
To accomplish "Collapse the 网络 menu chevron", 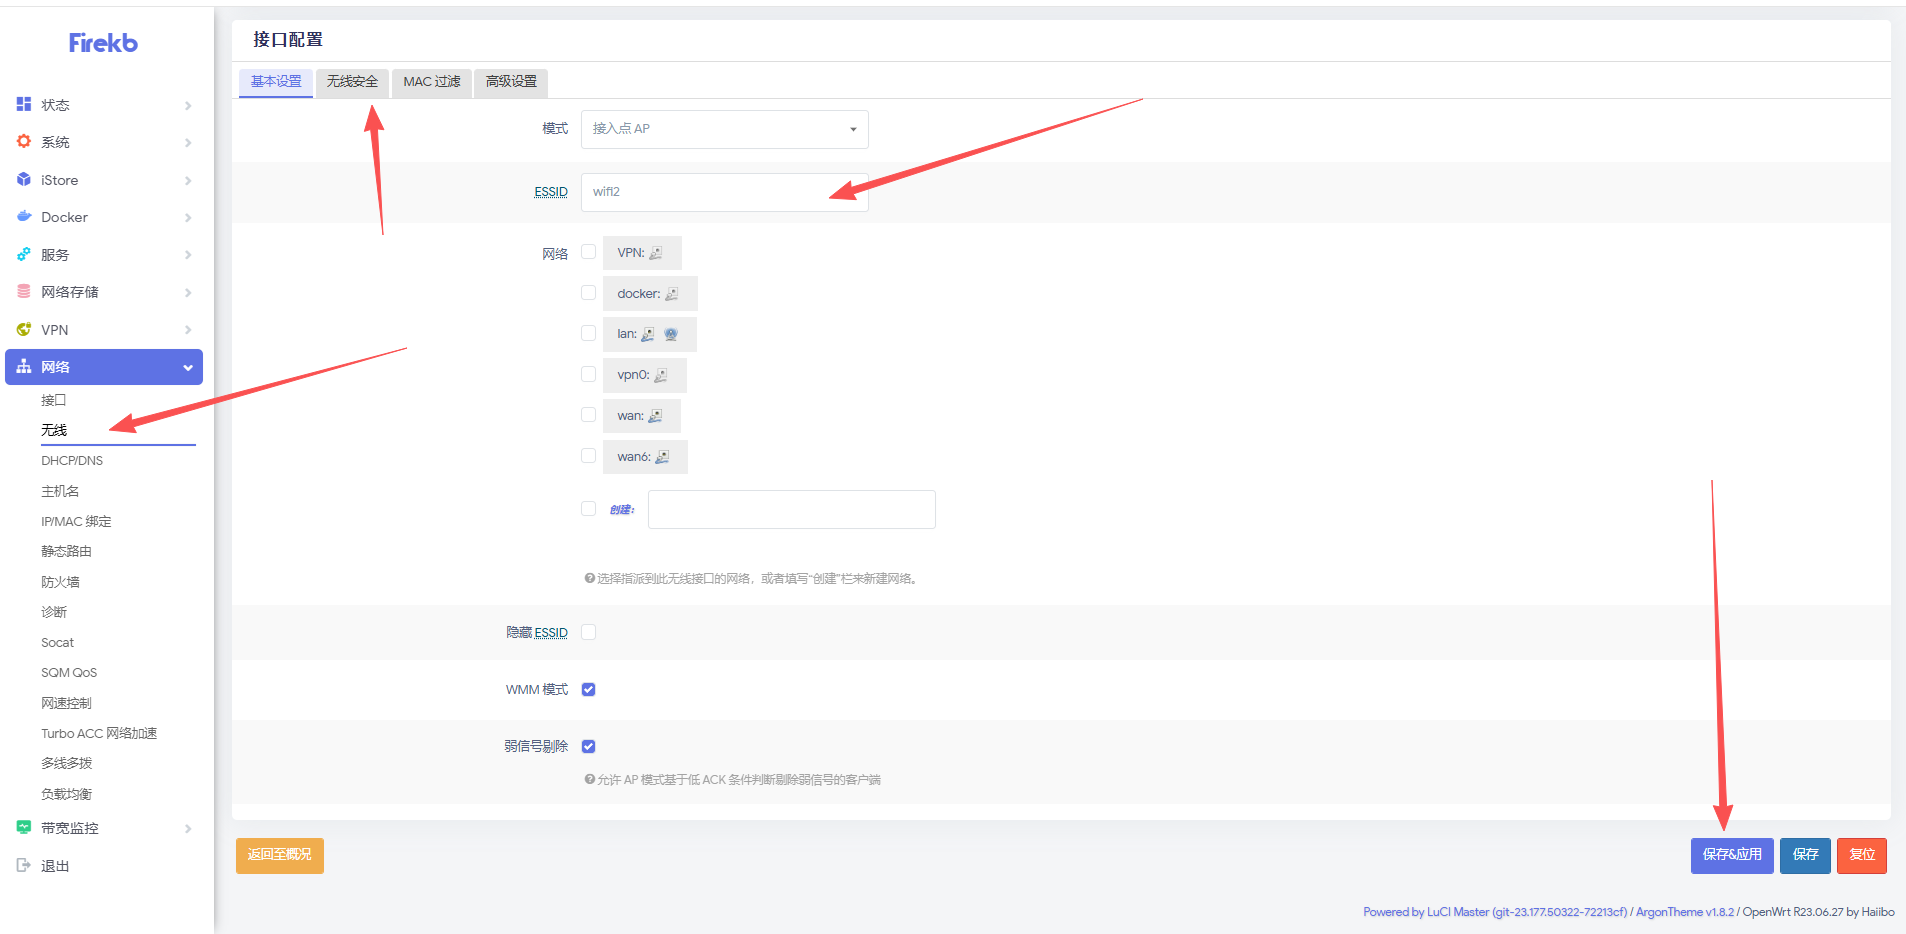I will pos(188,367).
